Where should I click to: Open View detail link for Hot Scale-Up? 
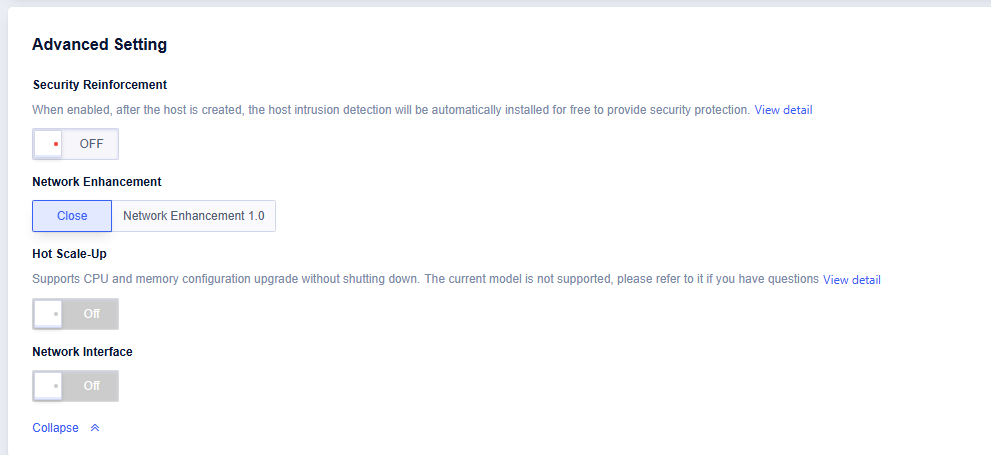pyautogui.click(x=851, y=280)
